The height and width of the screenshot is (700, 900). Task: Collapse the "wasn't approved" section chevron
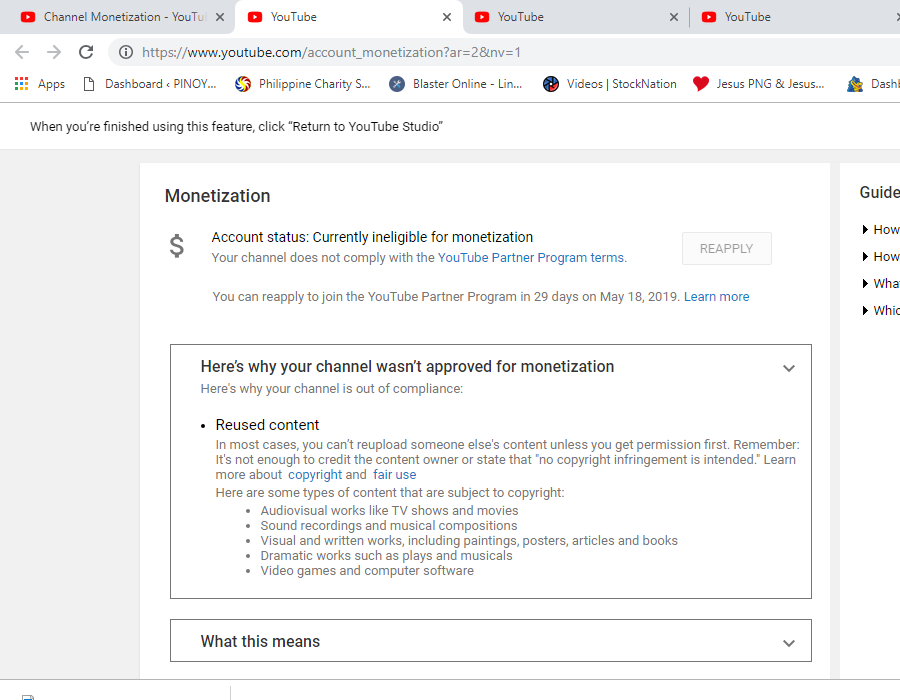click(x=789, y=368)
